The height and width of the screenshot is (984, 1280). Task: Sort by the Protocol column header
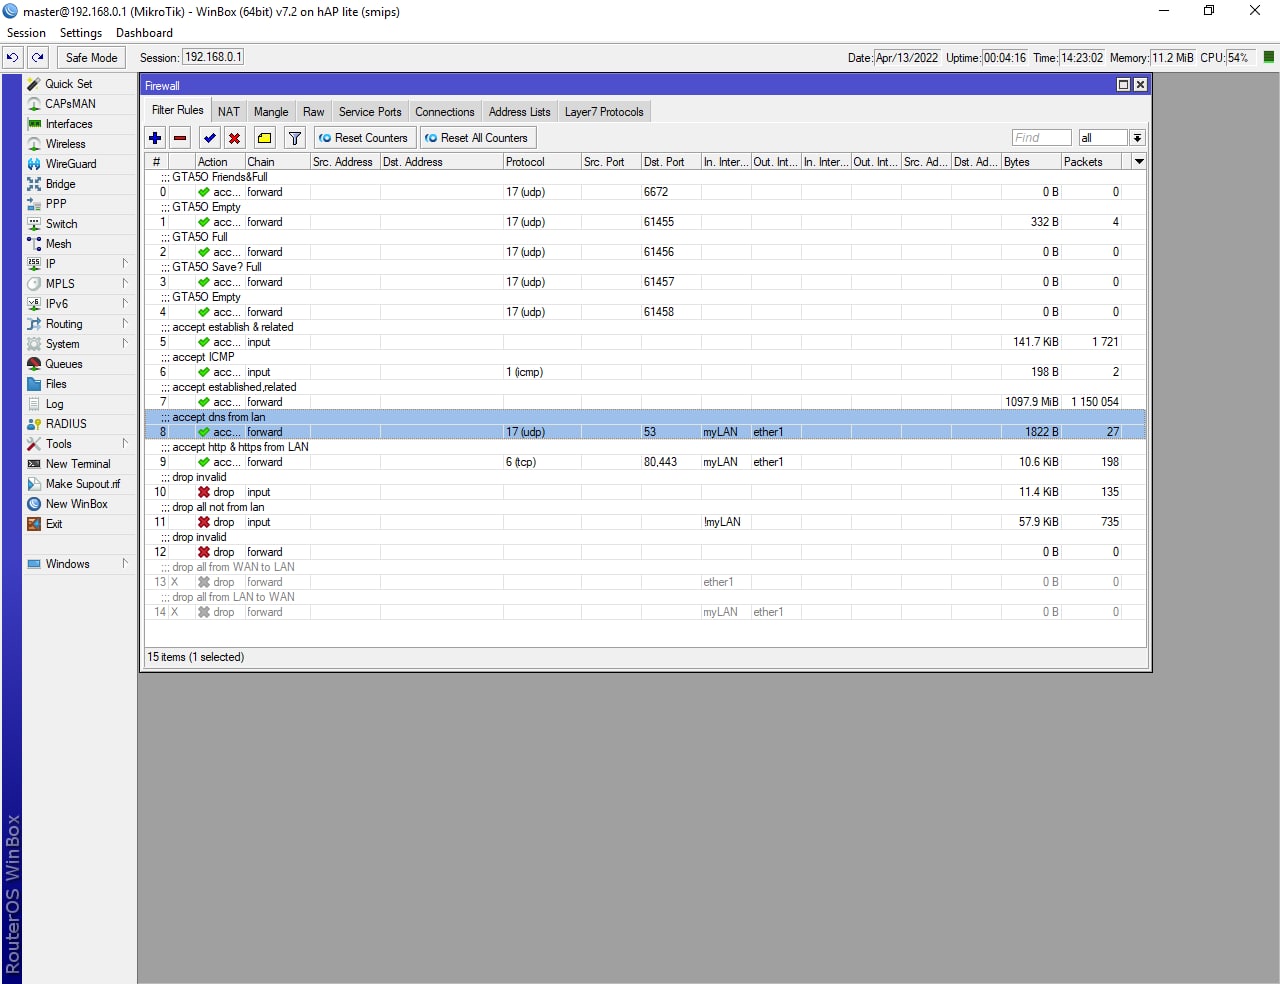[x=541, y=162]
